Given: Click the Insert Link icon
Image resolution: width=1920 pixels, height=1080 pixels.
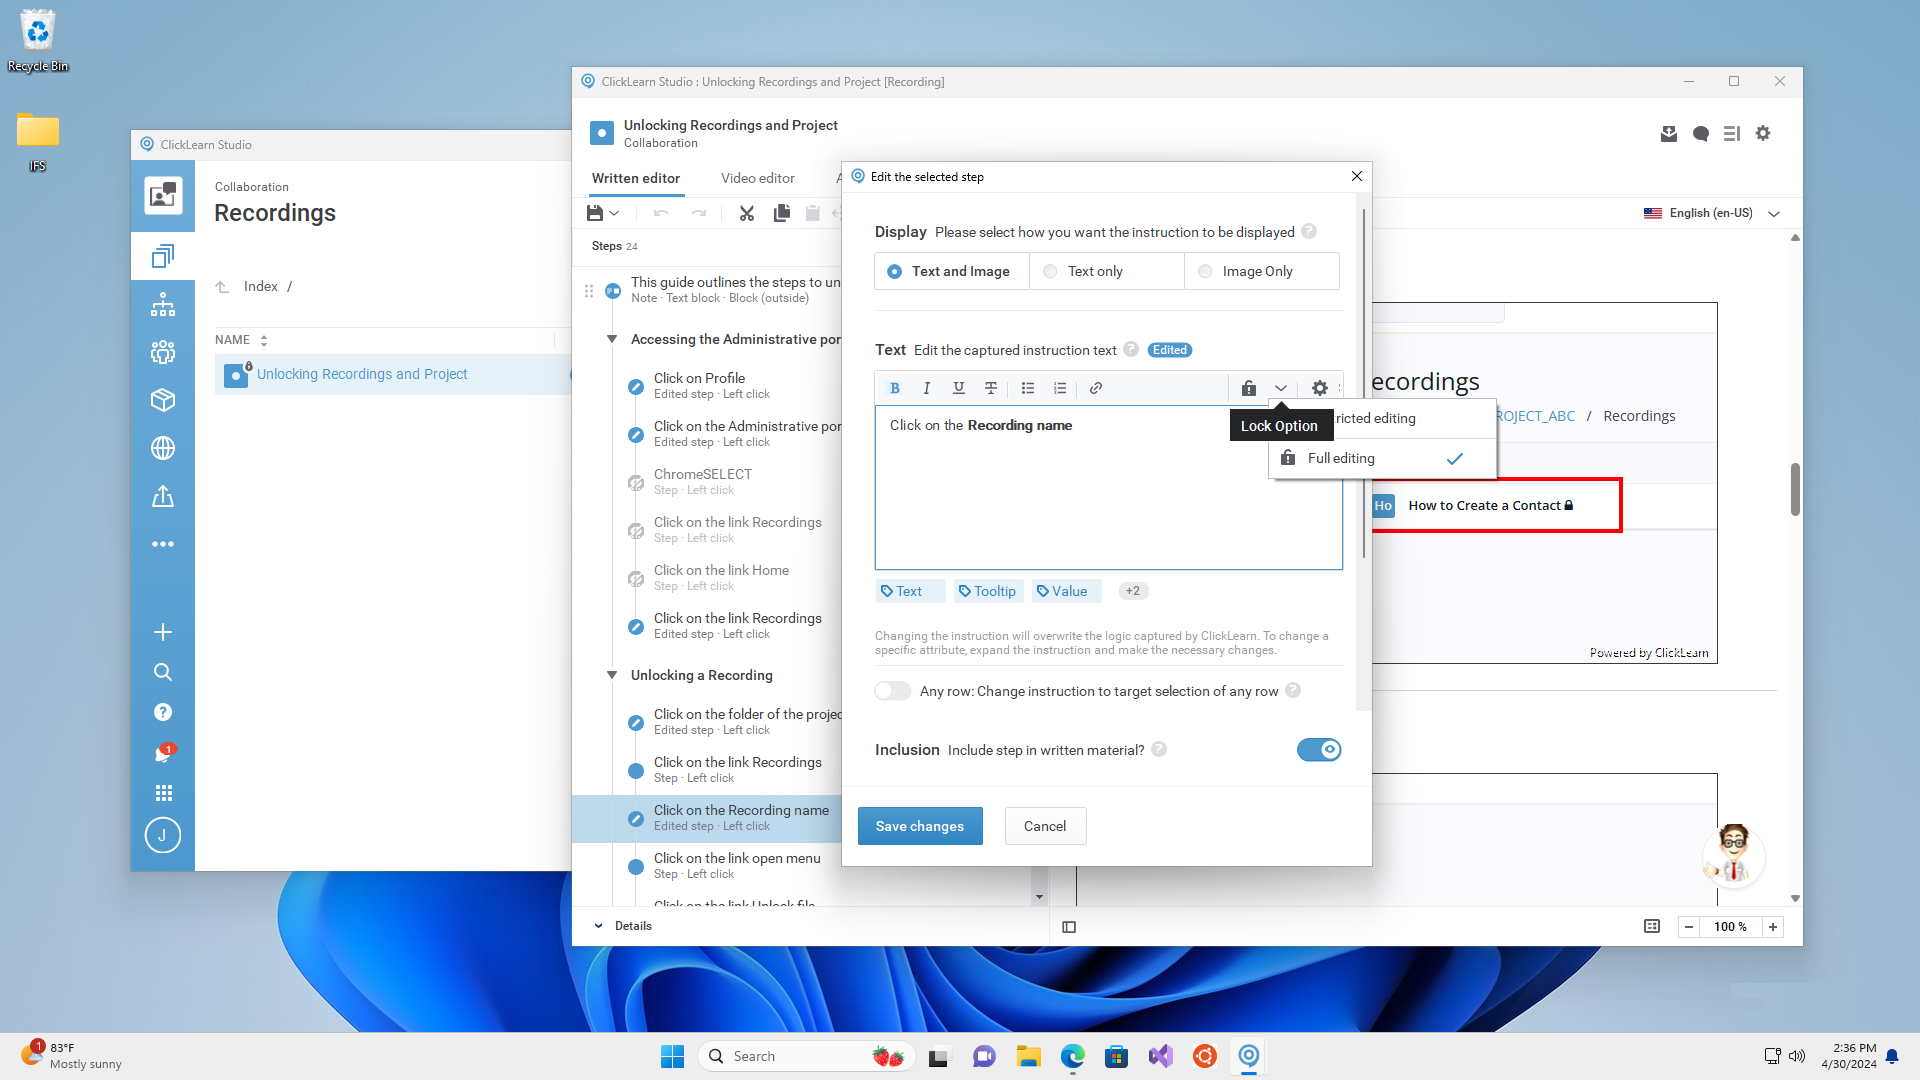Looking at the screenshot, I should click(x=1095, y=388).
